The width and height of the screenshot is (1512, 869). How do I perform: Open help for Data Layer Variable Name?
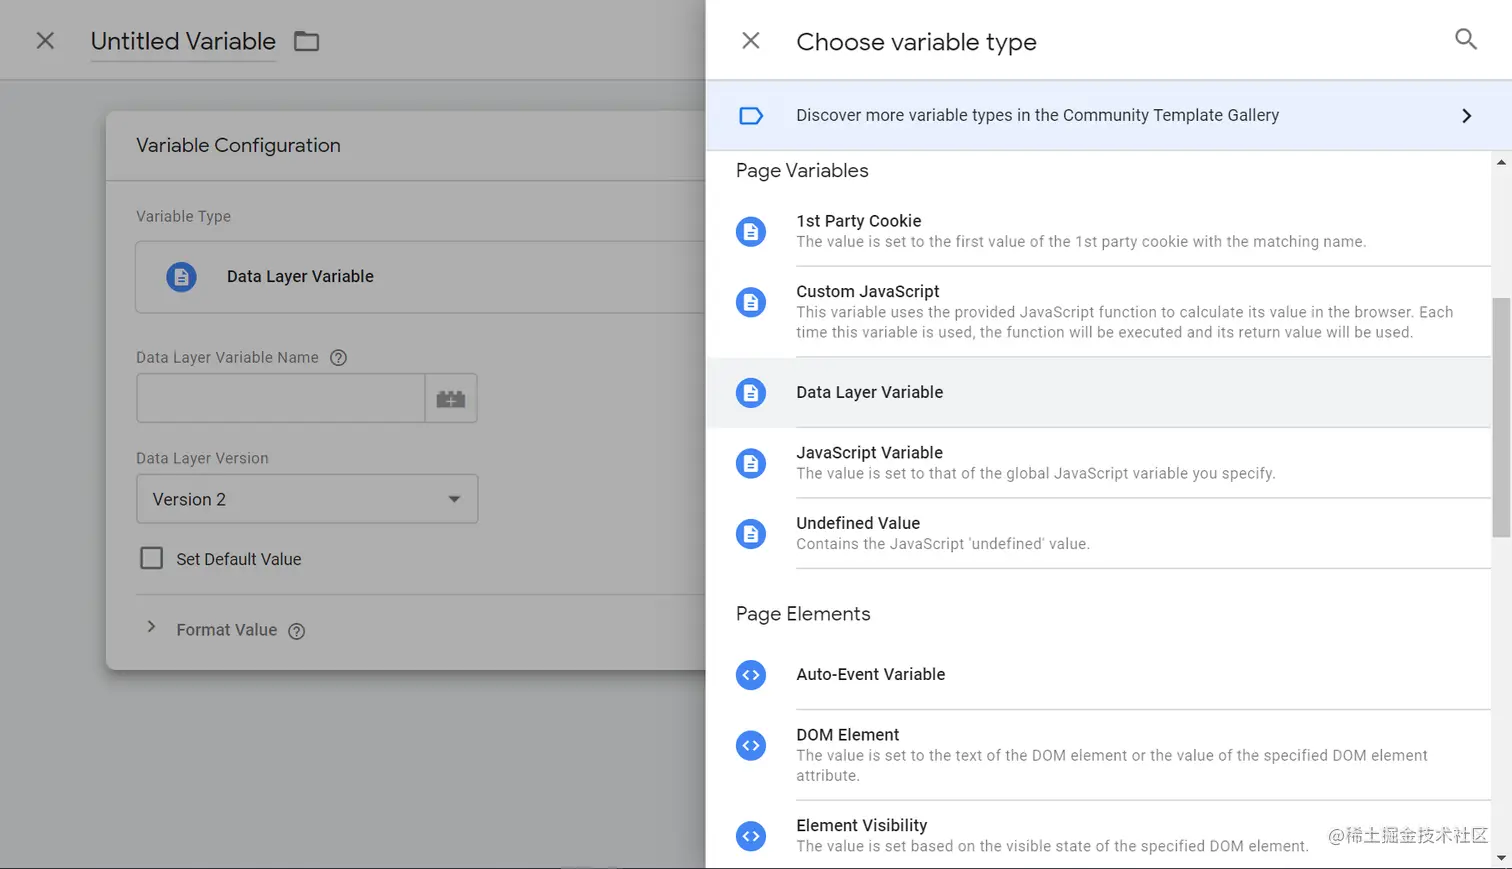(338, 358)
